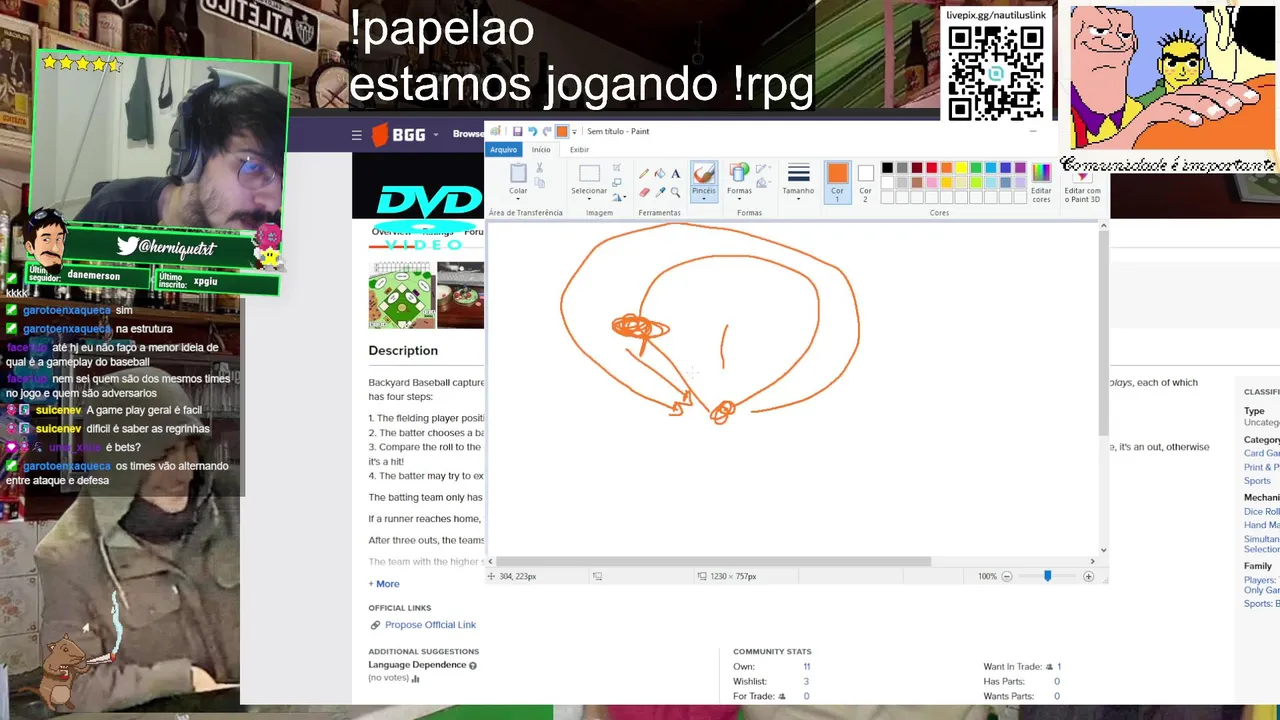Open the BGG hamburger menu
This screenshot has height=720, width=1280.
356,135
